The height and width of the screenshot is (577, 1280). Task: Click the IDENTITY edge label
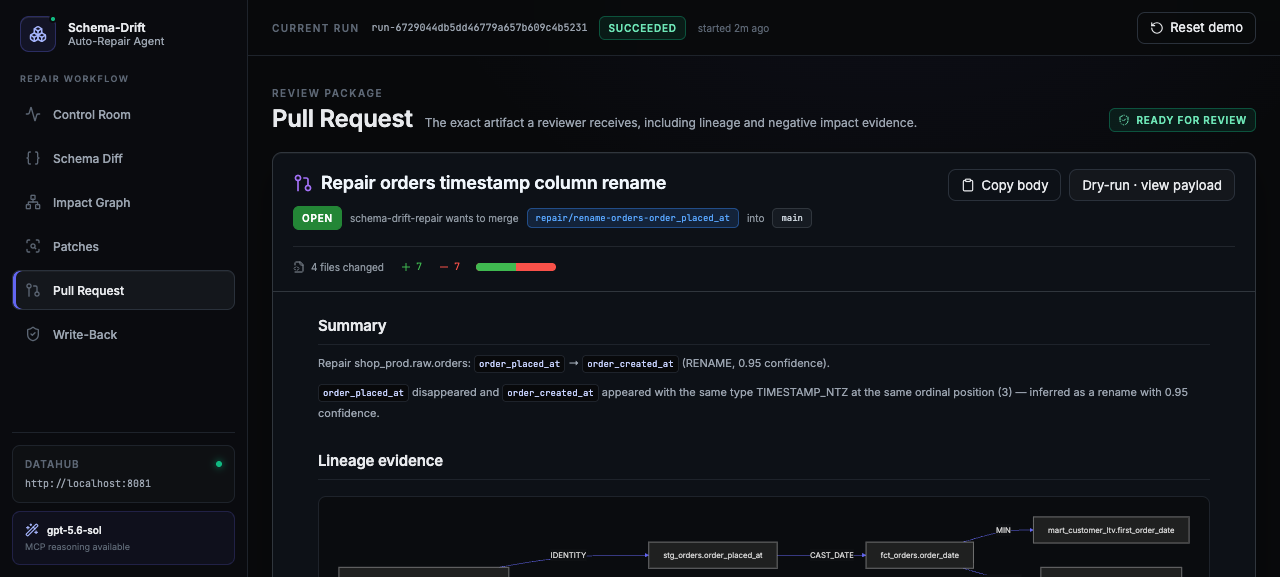[x=568, y=555]
